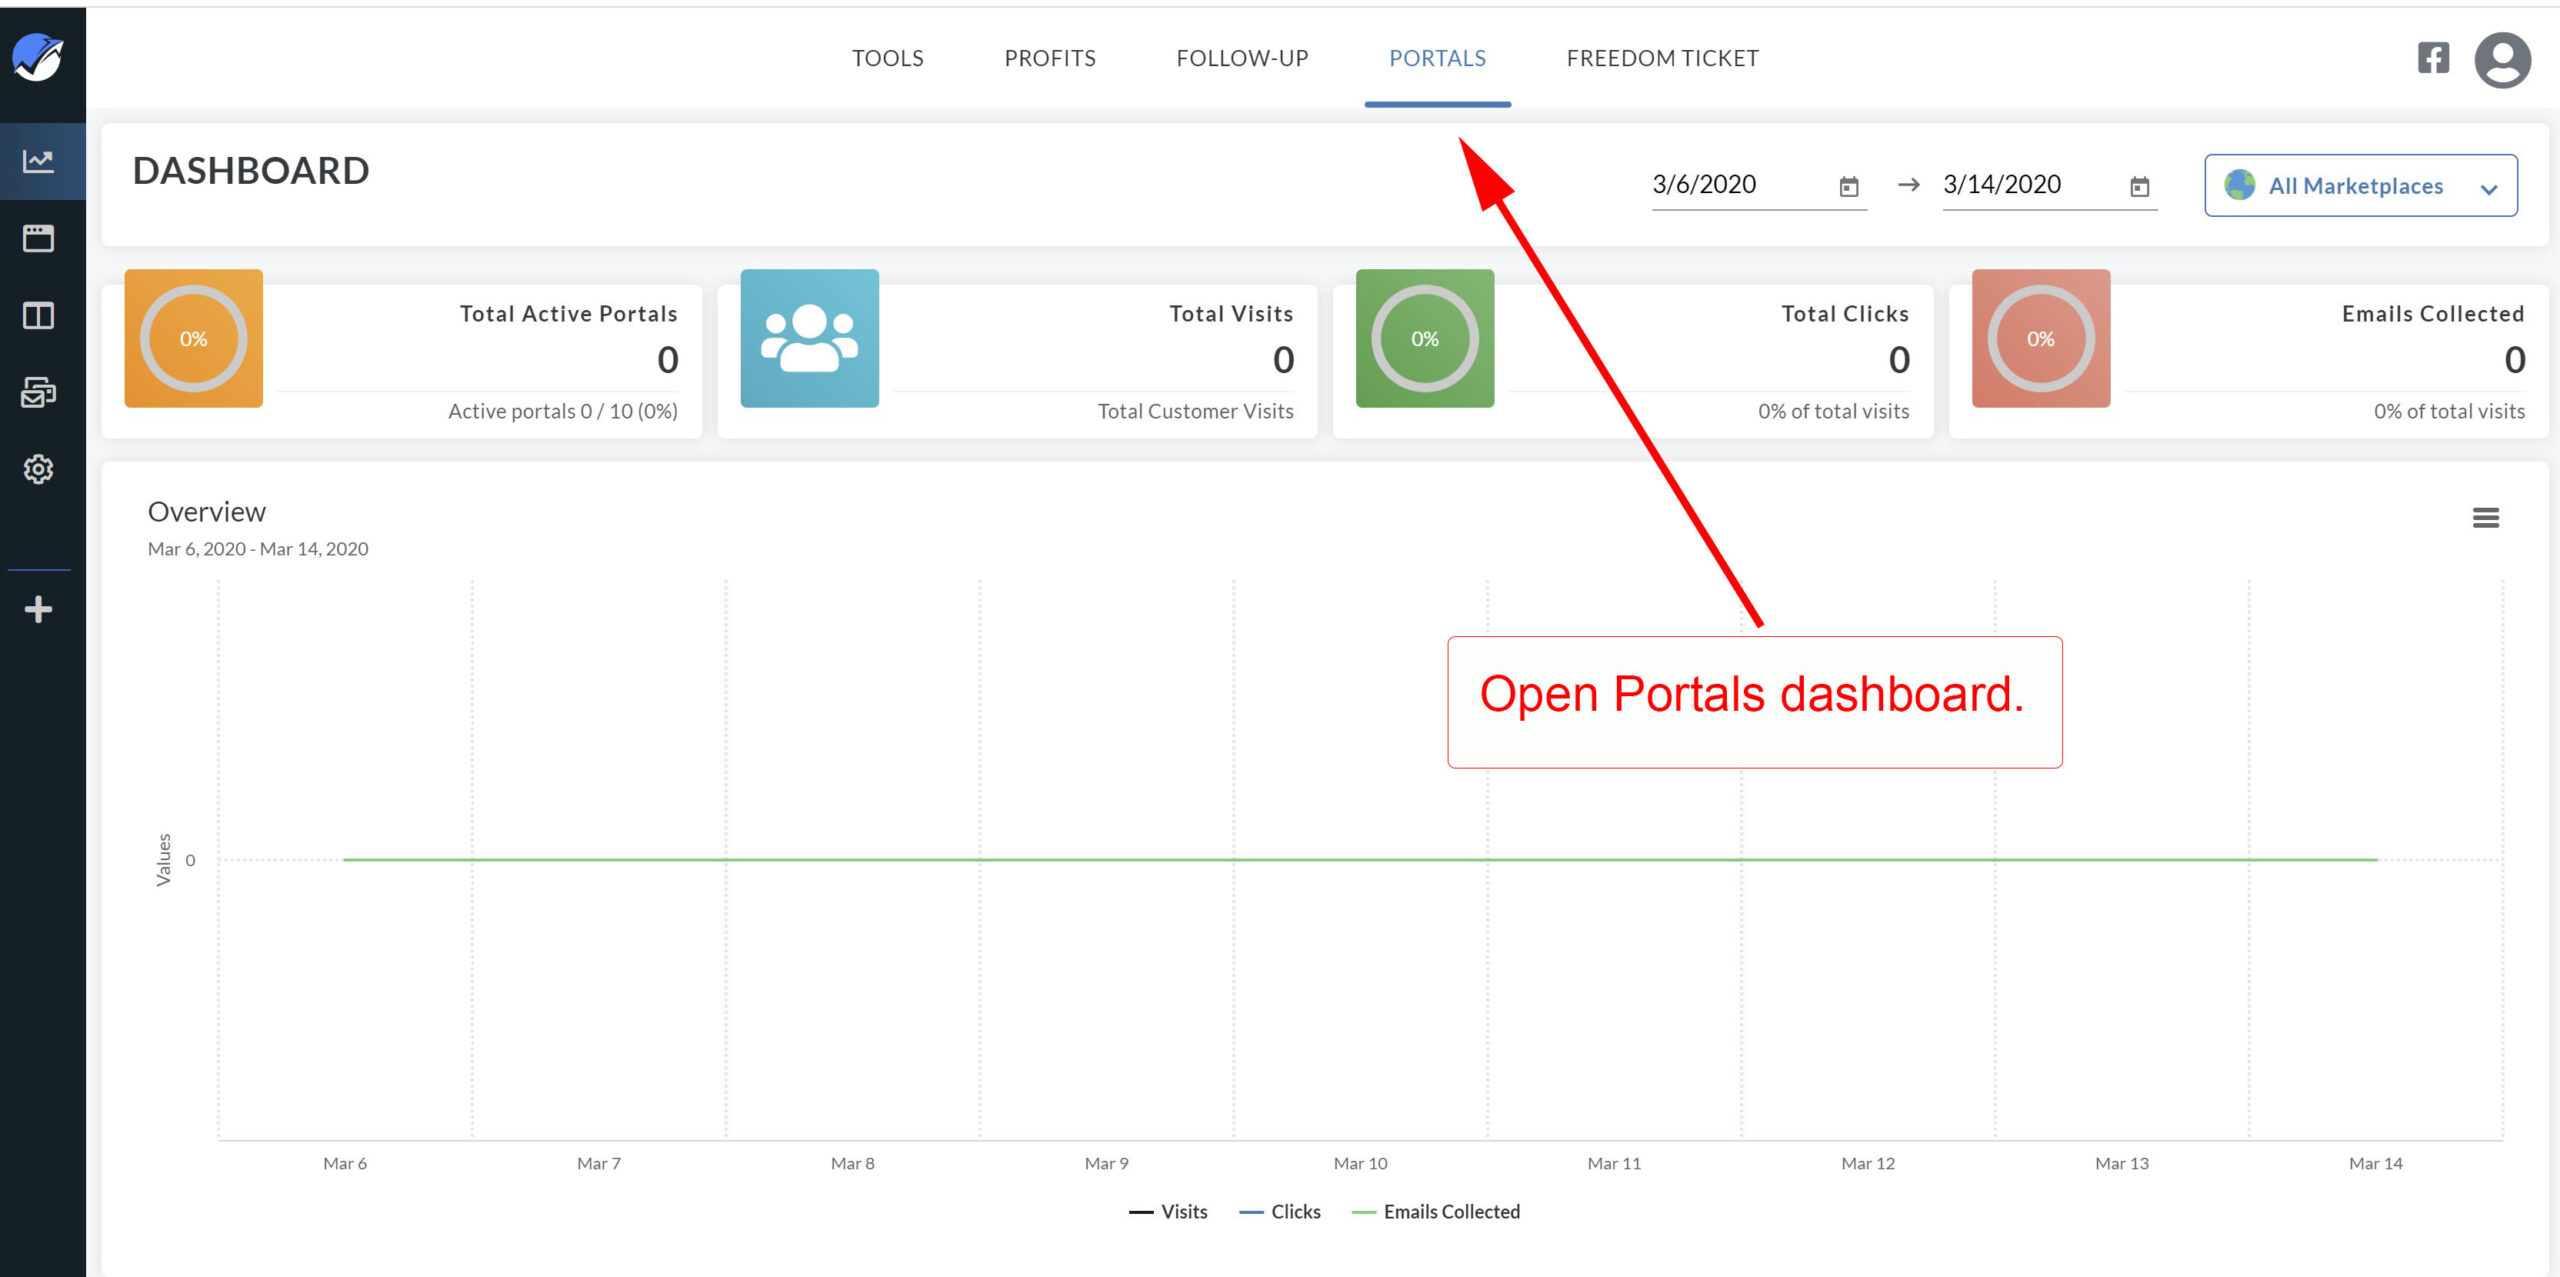2560x1277 pixels.
Task: Open the All Marketplaces dropdown
Action: point(2360,185)
